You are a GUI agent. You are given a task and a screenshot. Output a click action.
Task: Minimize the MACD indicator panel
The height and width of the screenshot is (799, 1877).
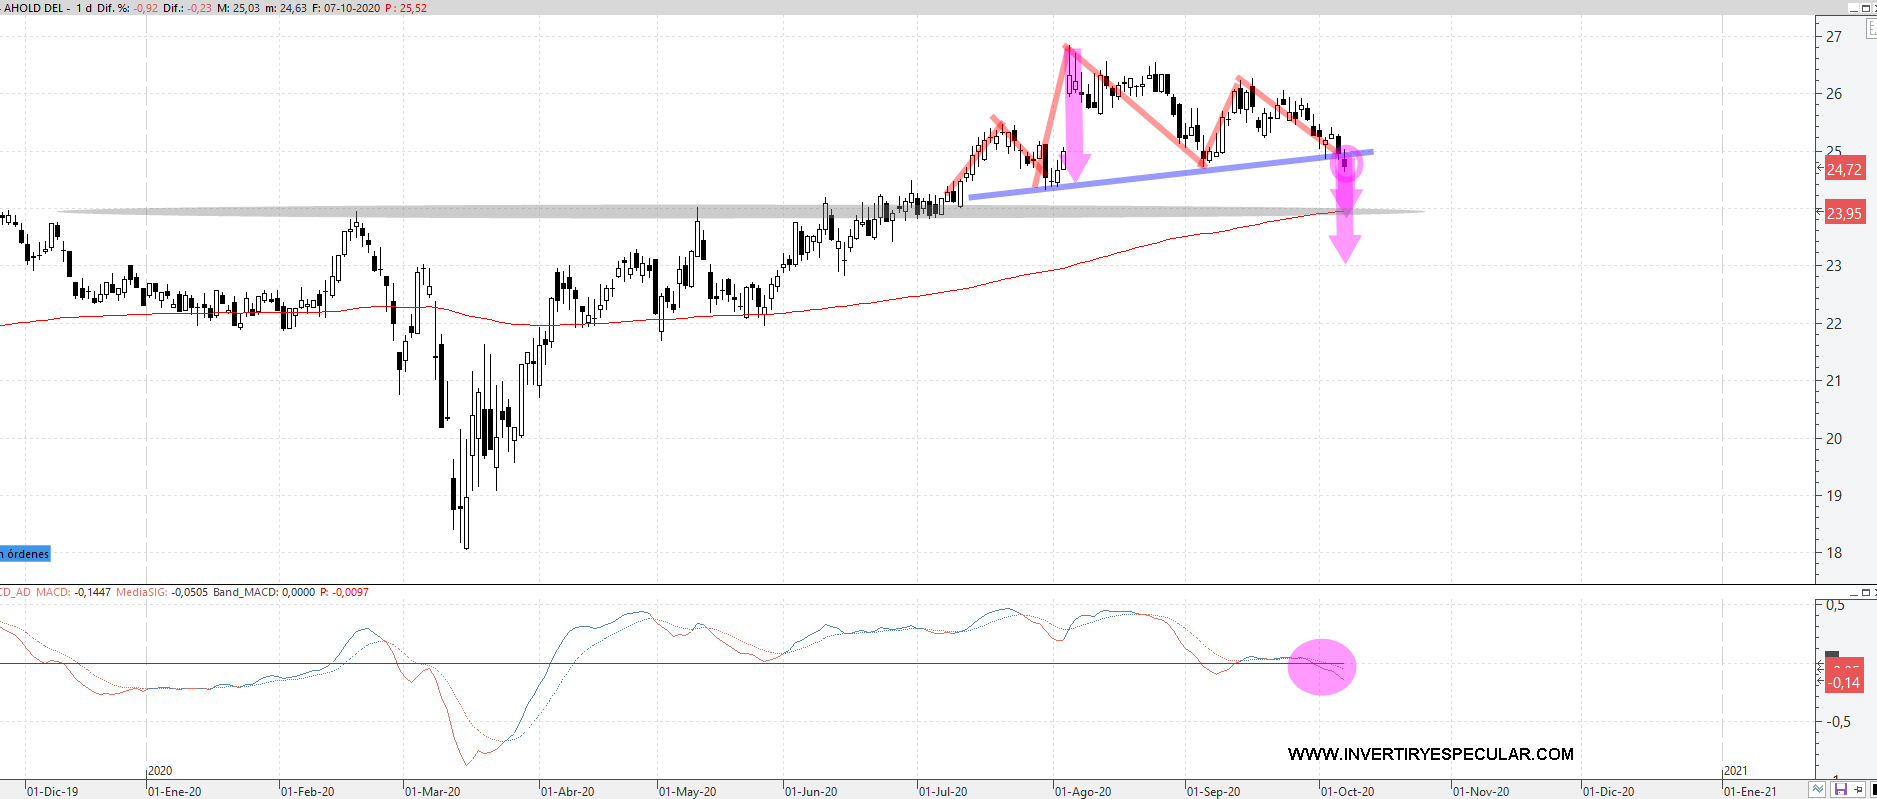pyautogui.click(x=1853, y=593)
